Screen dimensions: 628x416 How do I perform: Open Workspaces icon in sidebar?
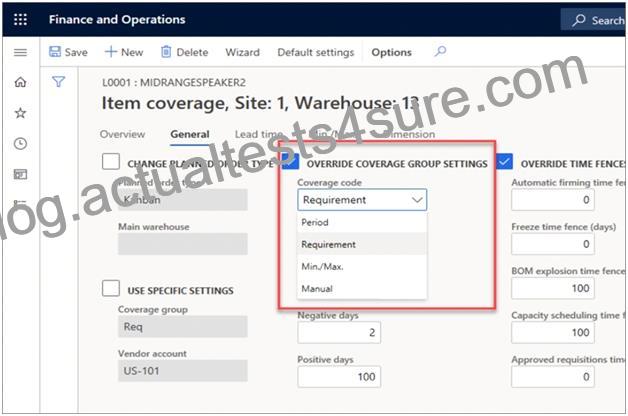point(20,174)
